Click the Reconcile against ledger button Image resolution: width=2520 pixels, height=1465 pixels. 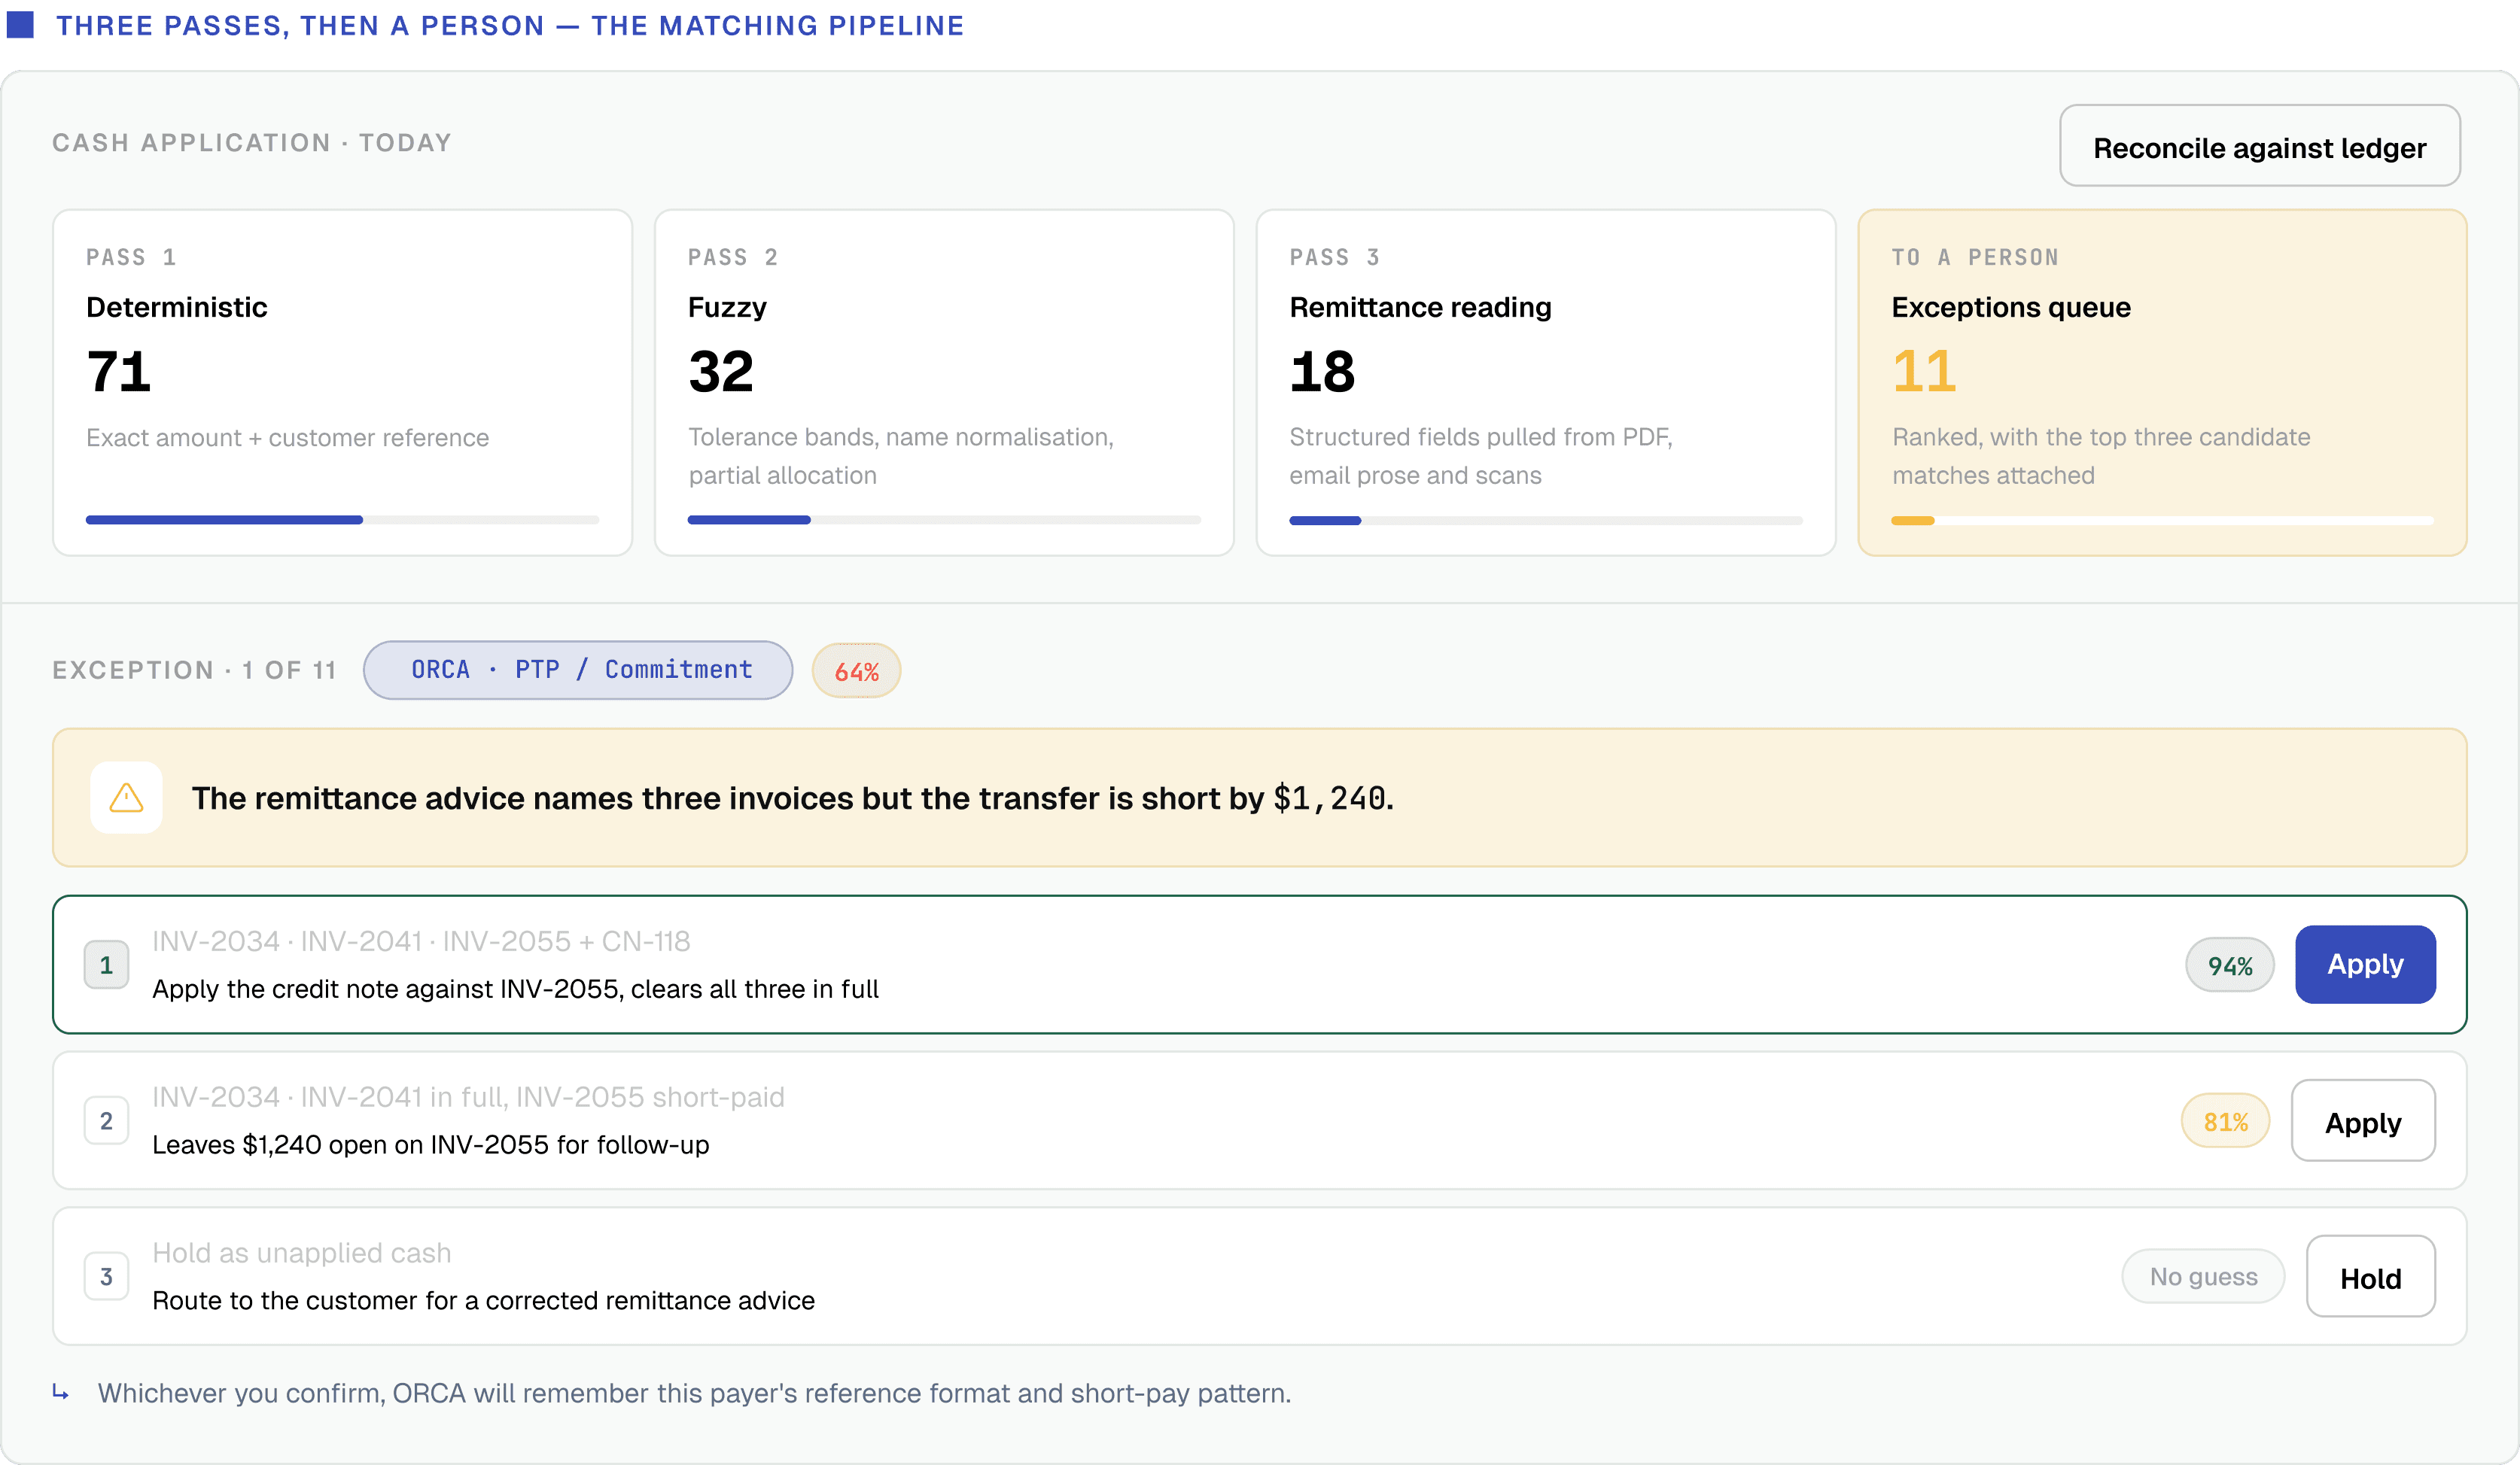[x=2259, y=146]
